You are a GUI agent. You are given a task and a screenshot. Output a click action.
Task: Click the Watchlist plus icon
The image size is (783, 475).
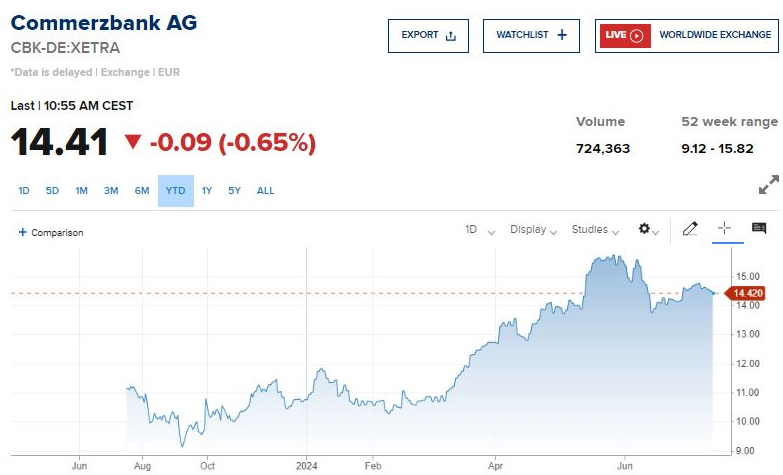coord(562,35)
